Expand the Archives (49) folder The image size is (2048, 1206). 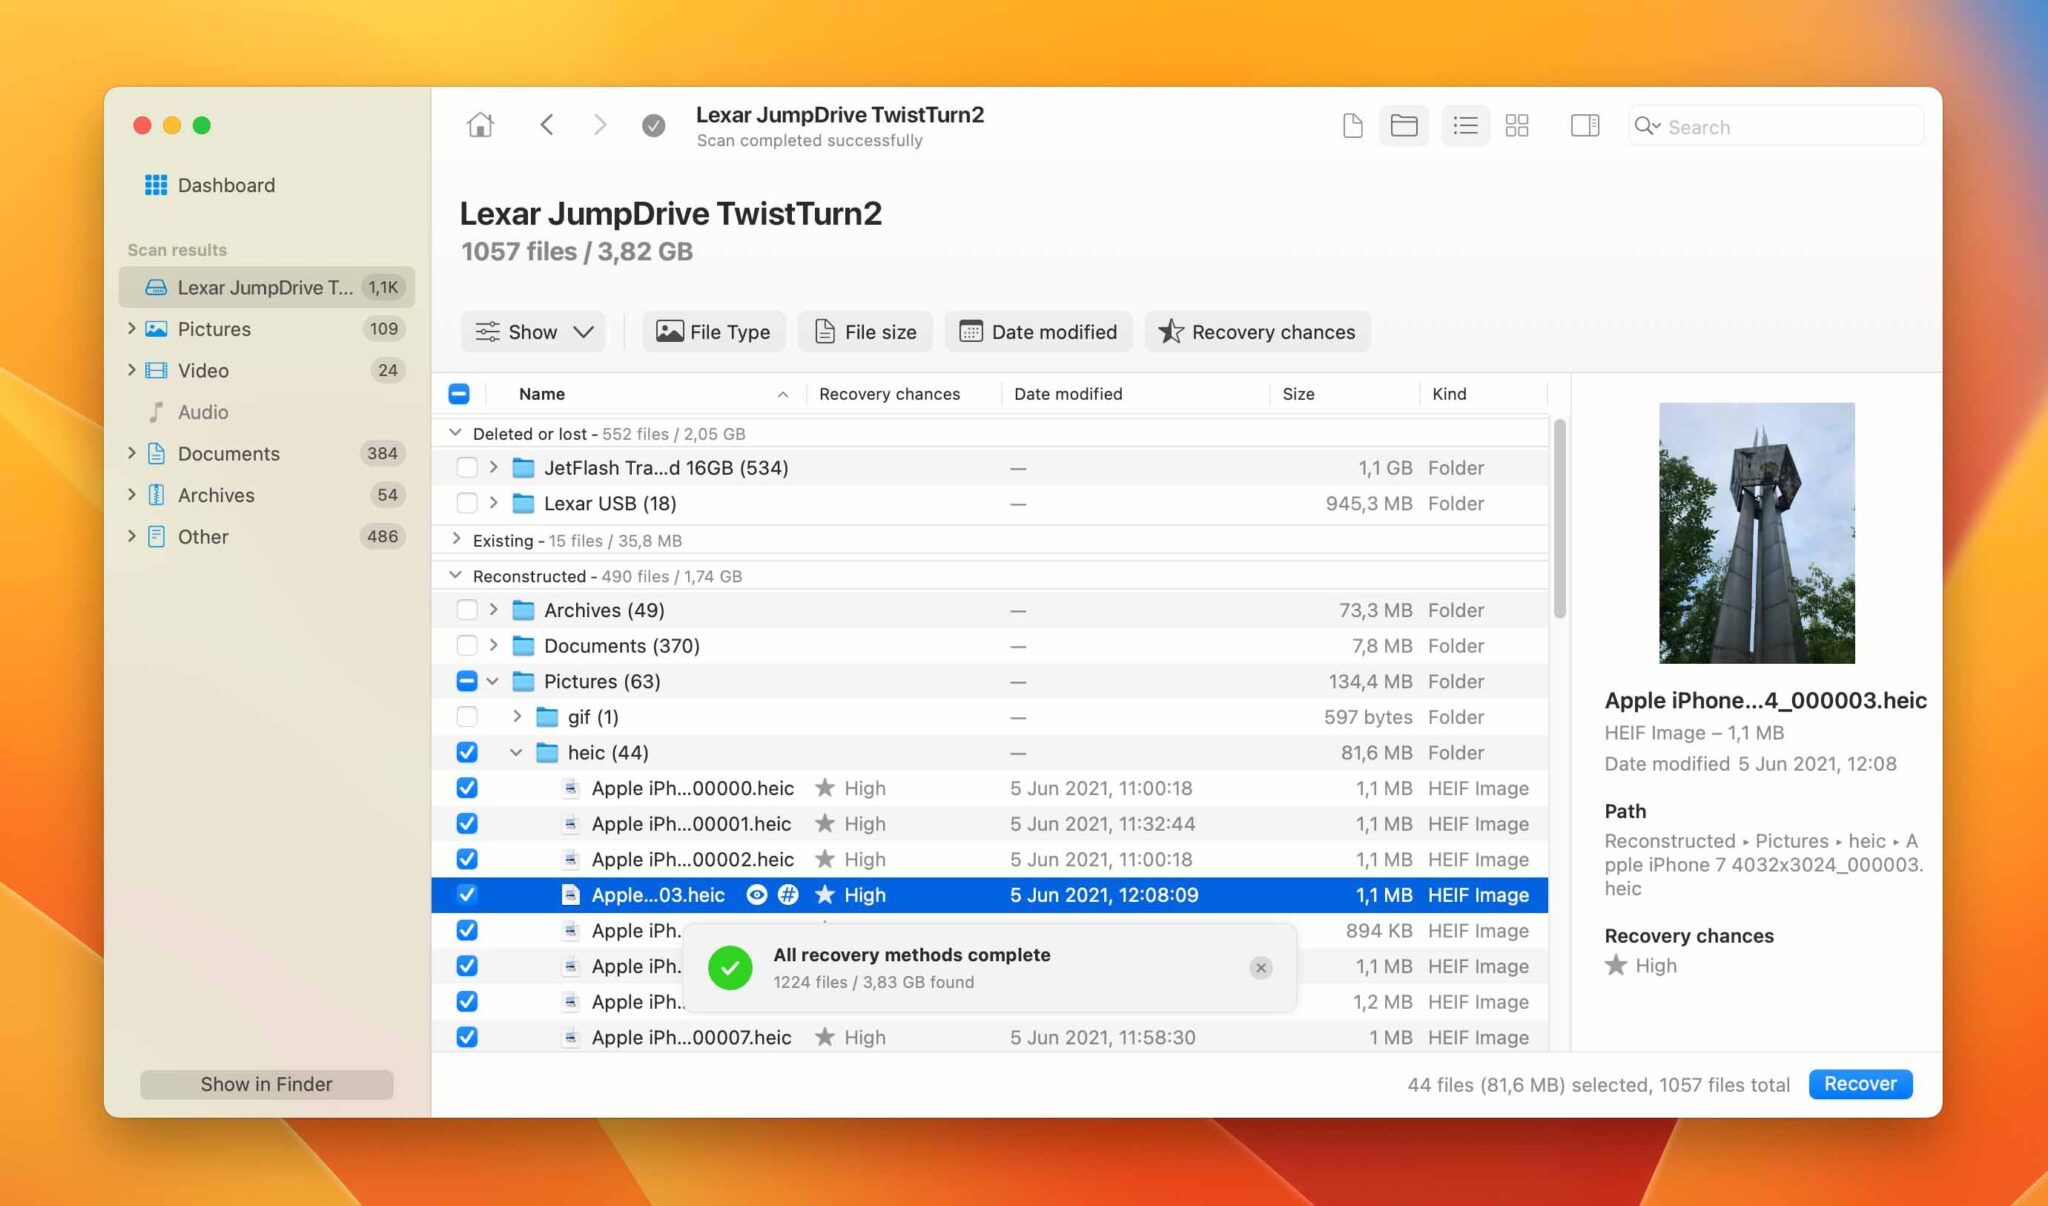click(x=494, y=609)
